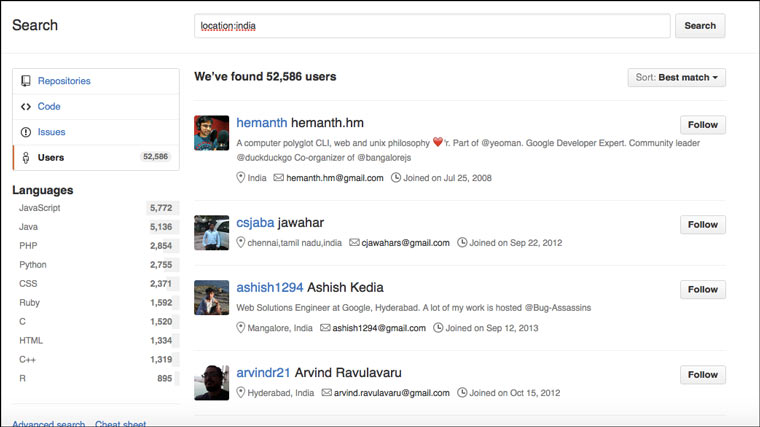Click the 5,772 count next to JavaScript
Viewport: 760px width, 427px height.
pyautogui.click(x=161, y=208)
